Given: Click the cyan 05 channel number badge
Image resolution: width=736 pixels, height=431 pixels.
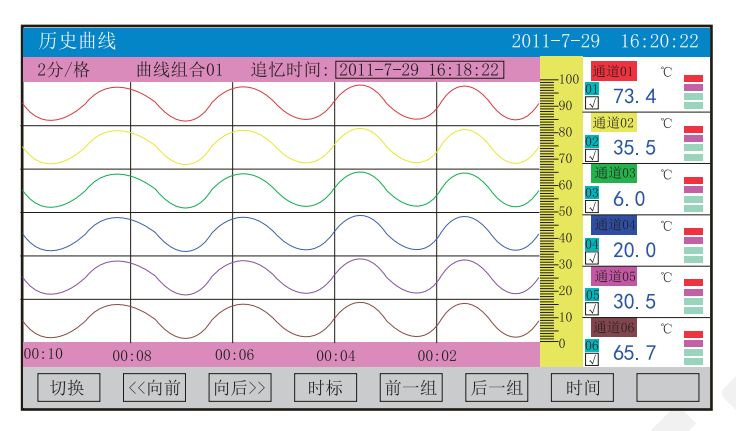Looking at the screenshot, I should tap(591, 294).
